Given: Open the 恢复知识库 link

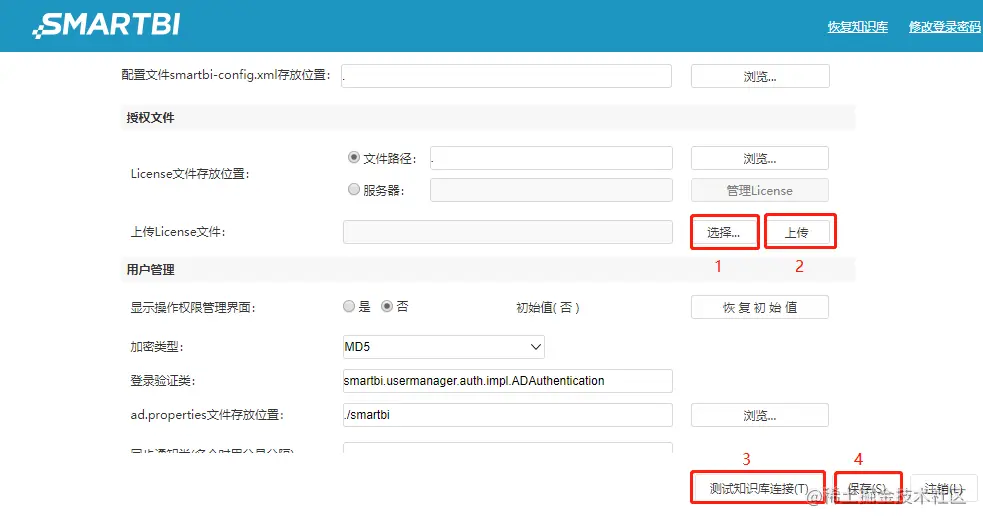Looking at the screenshot, I should click(858, 26).
